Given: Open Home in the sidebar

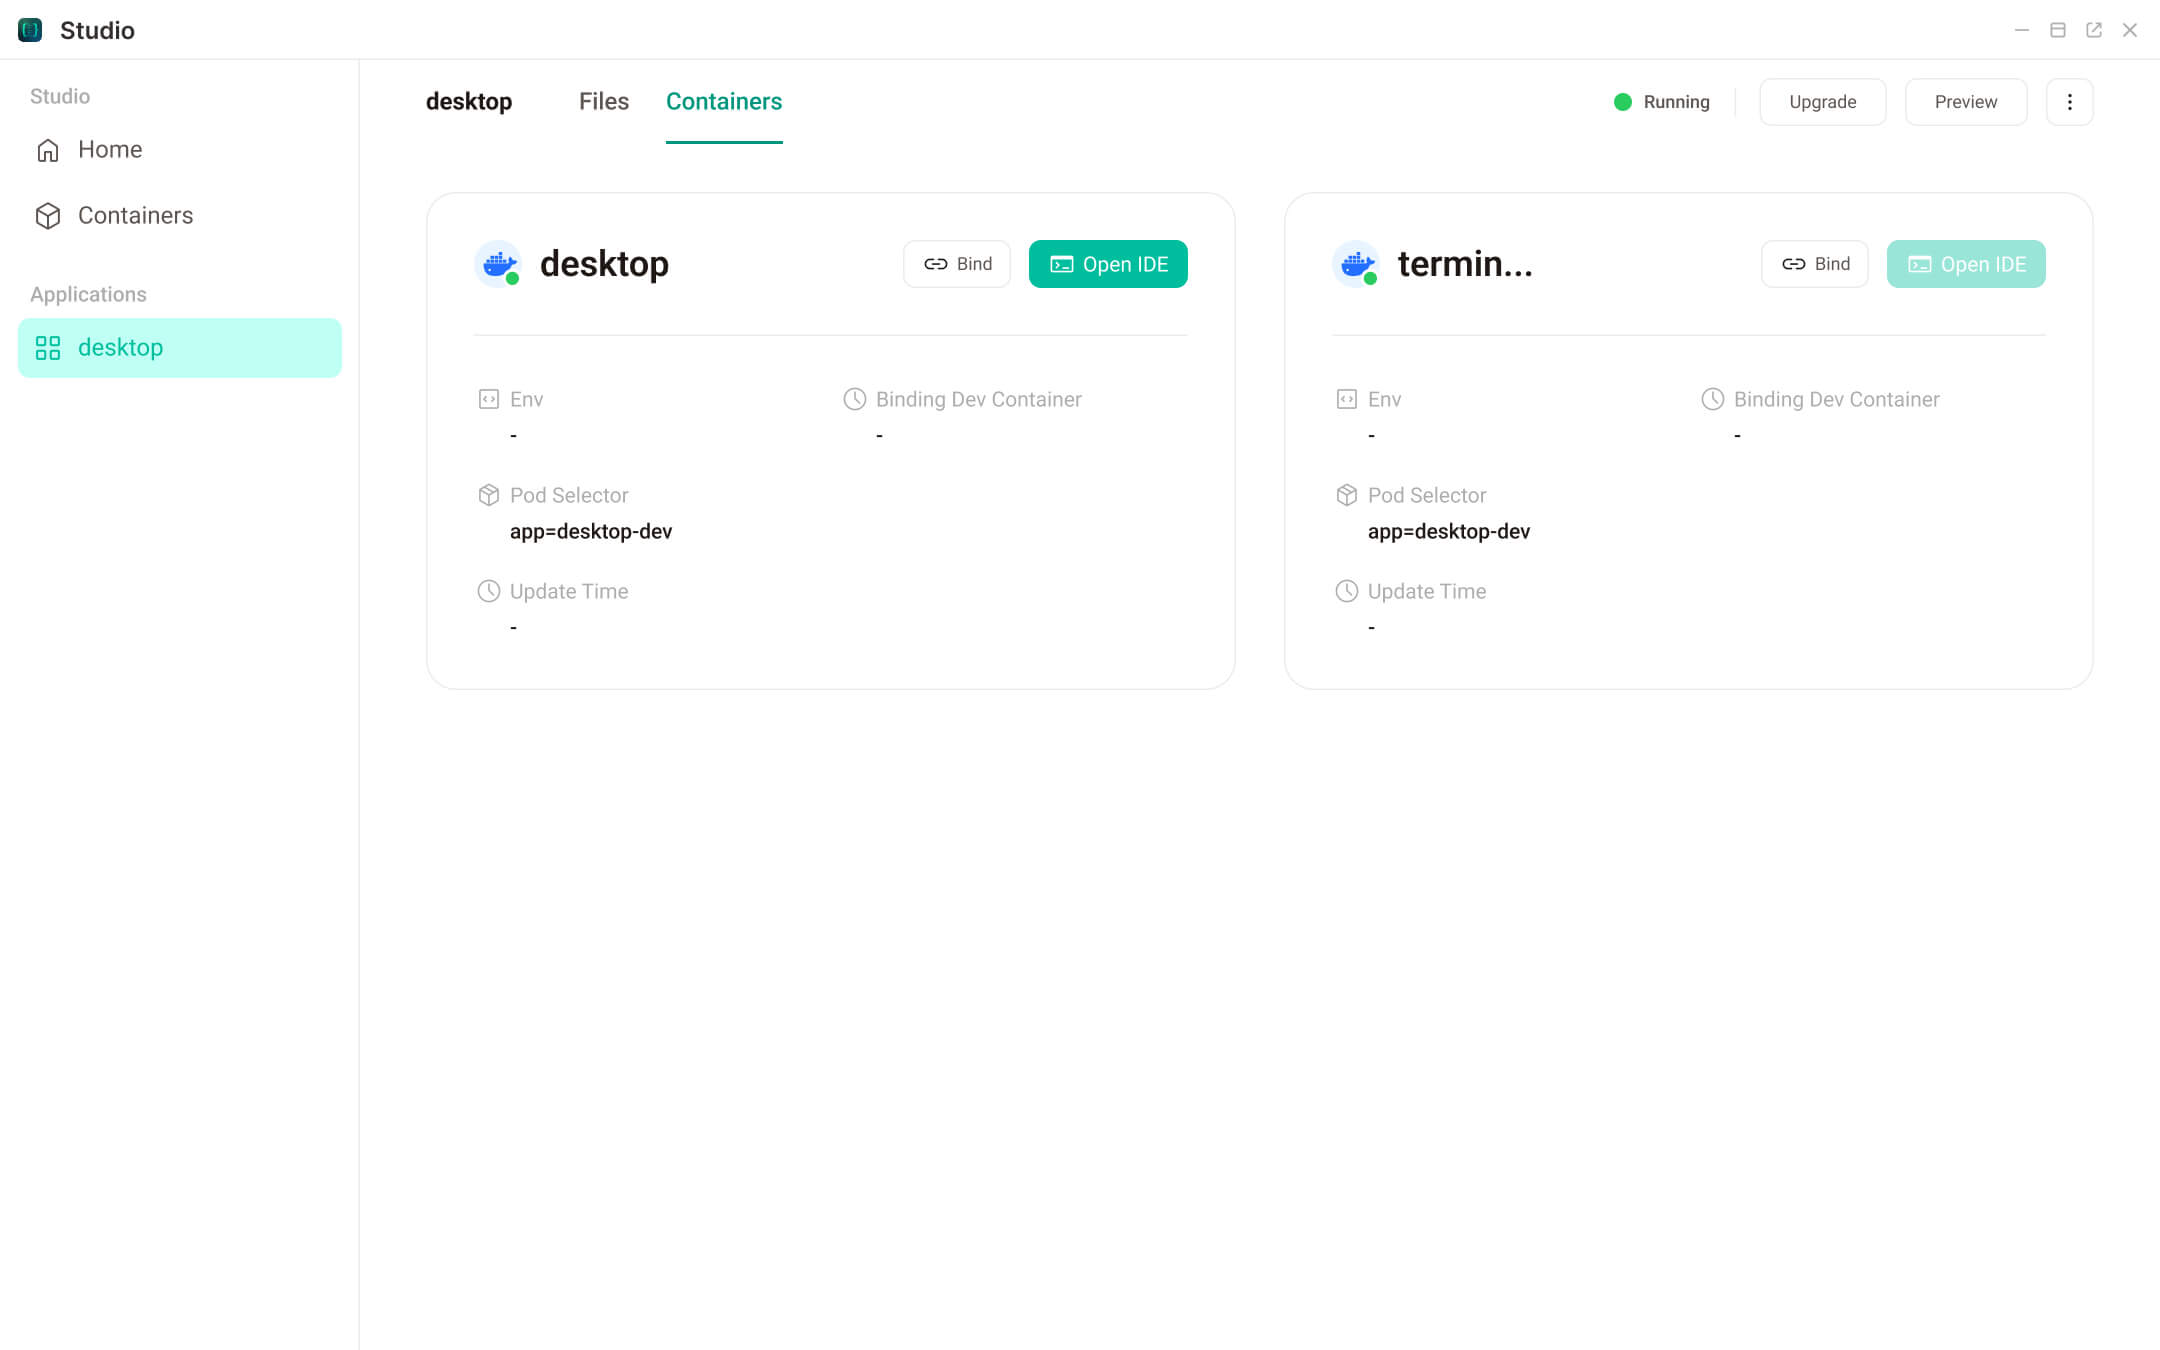Looking at the screenshot, I should point(109,150).
